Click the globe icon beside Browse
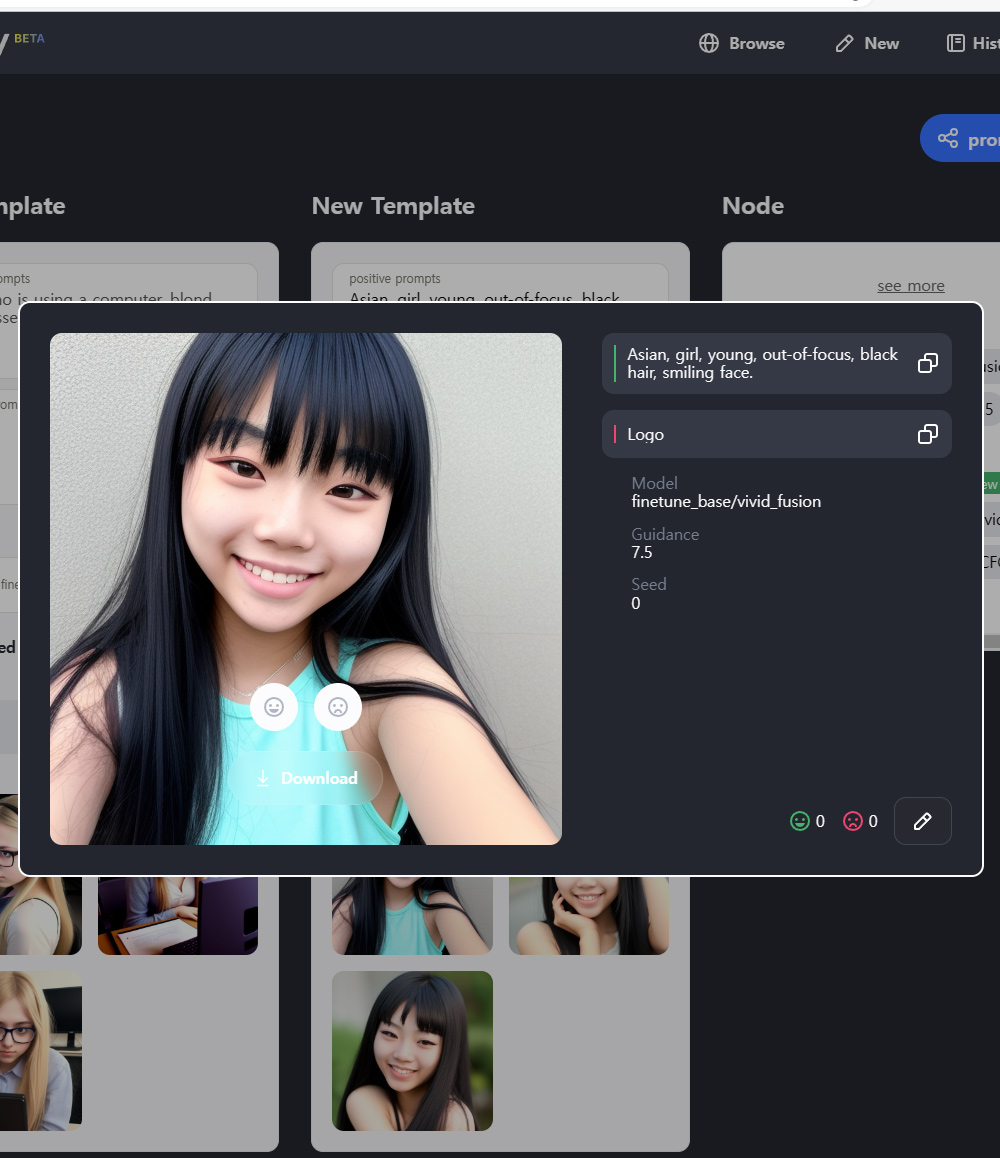 click(x=709, y=44)
